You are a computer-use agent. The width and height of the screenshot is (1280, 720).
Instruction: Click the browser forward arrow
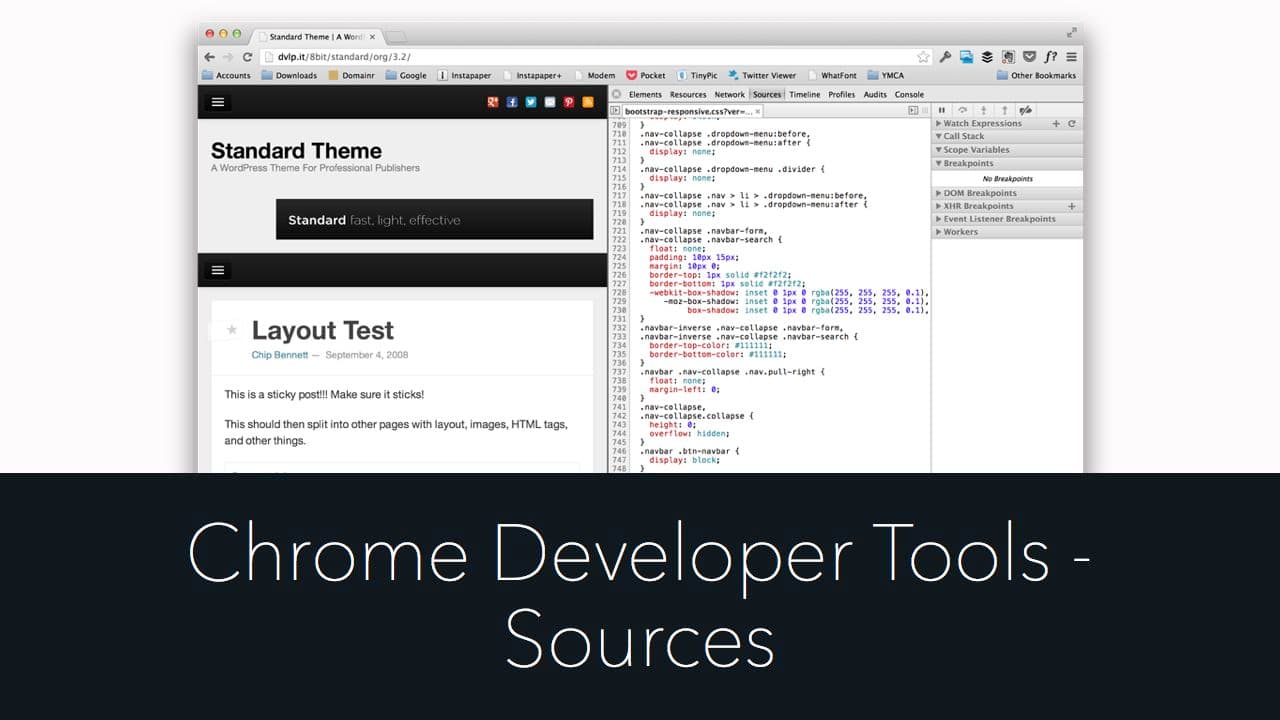[x=228, y=57]
